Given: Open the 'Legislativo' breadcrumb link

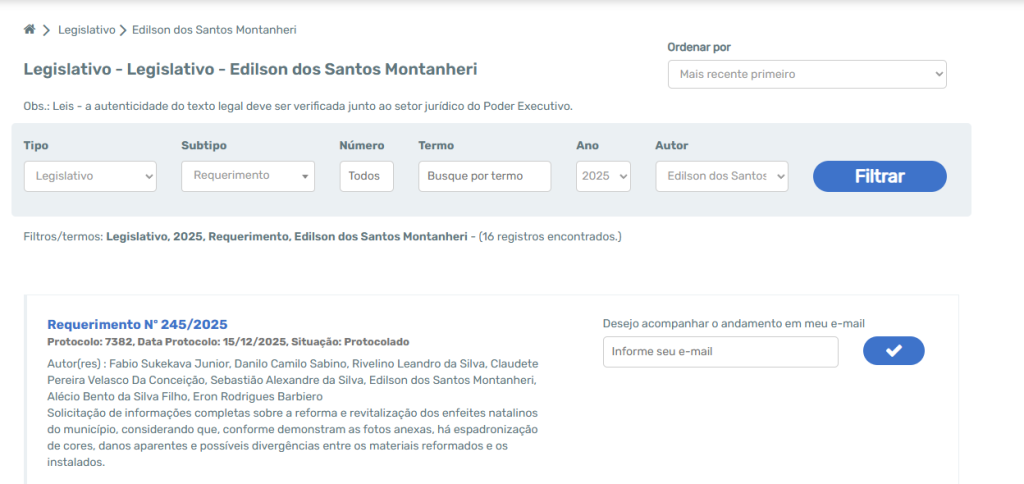Looking at the screenshot, I should click(x=86, y=30).
